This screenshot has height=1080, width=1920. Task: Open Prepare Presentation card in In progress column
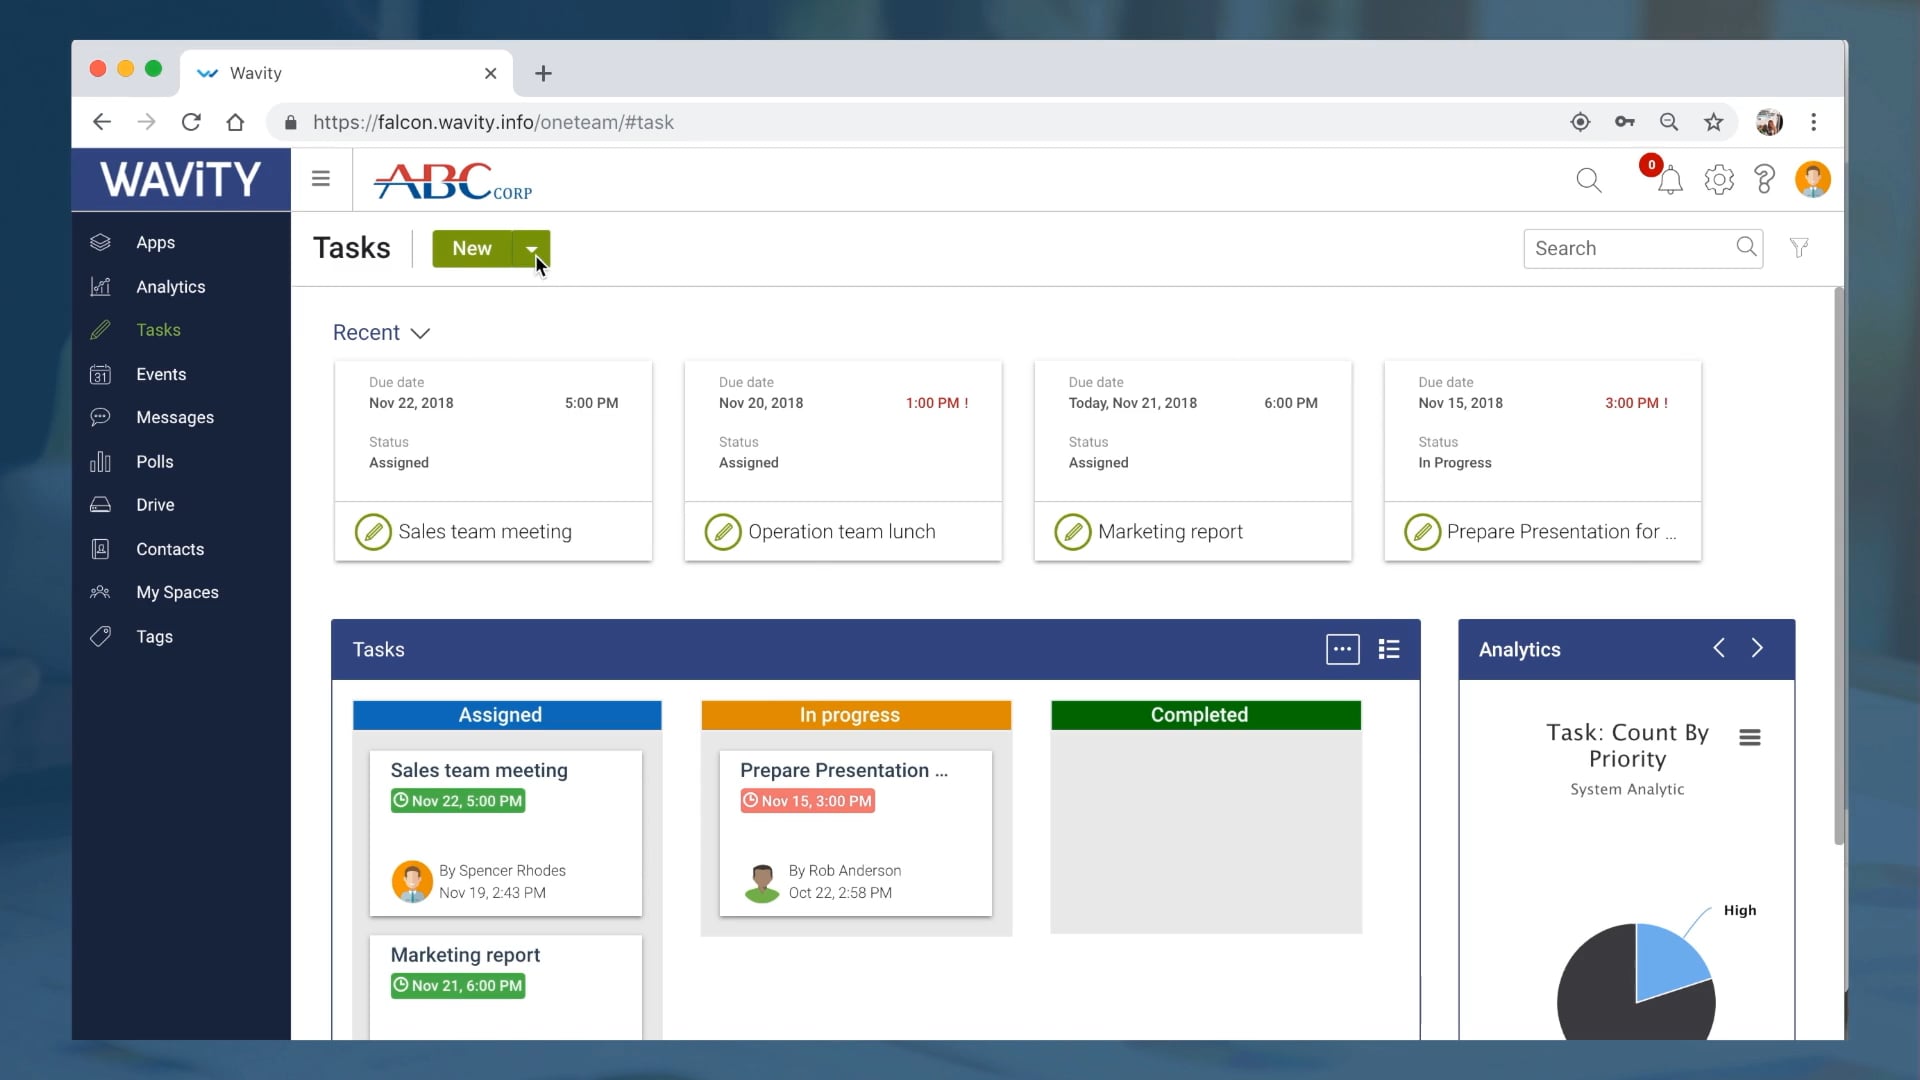(856, 833)
